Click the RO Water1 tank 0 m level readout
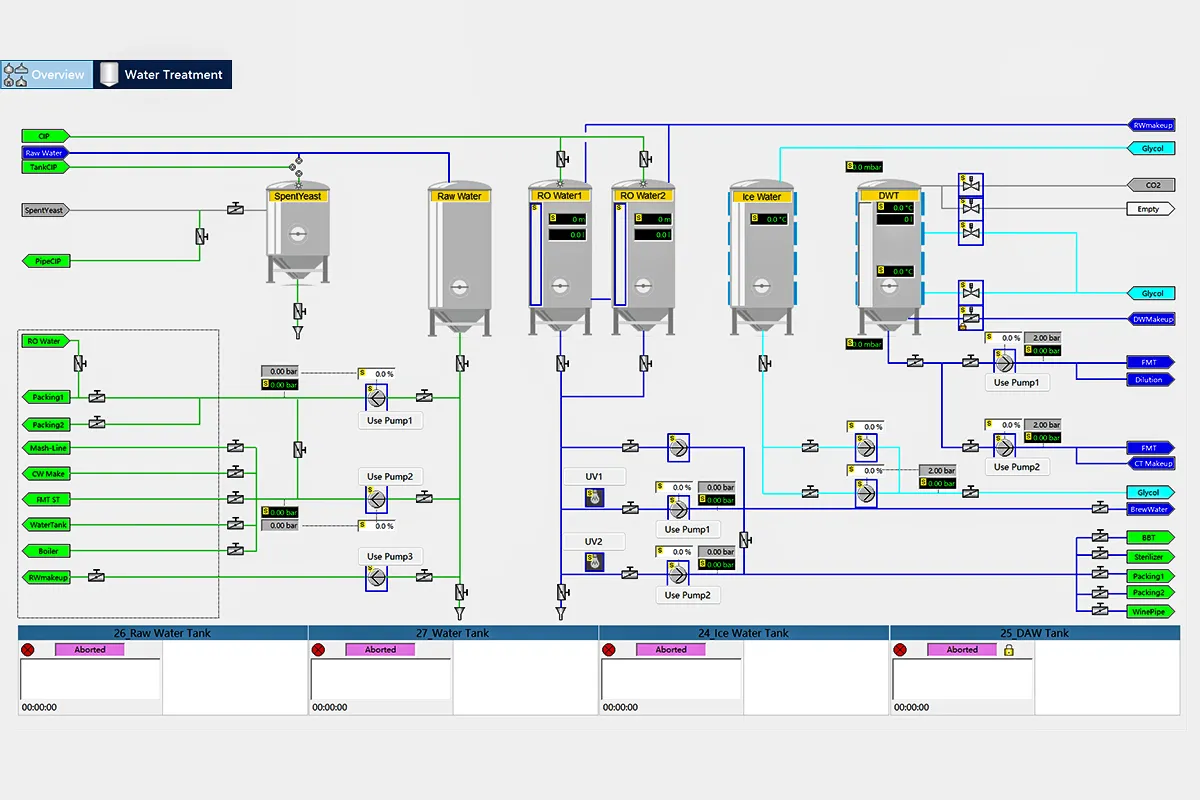 tap(567, 219)
